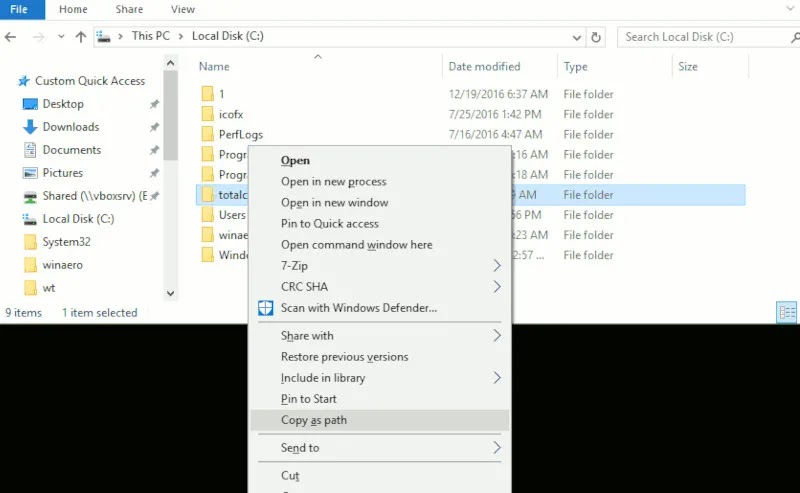Image resolution: width=800 pixels, height=493 pixels.
Task: Select the icofx folder
Action: [231, 114]
